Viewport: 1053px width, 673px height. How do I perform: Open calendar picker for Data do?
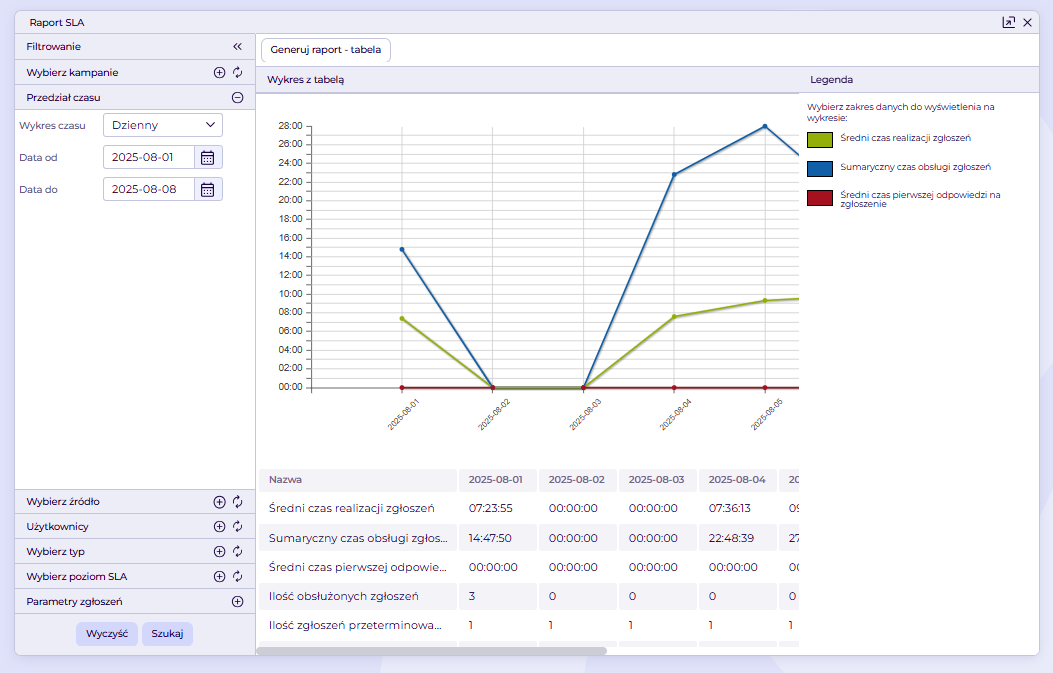click(208, 189)
